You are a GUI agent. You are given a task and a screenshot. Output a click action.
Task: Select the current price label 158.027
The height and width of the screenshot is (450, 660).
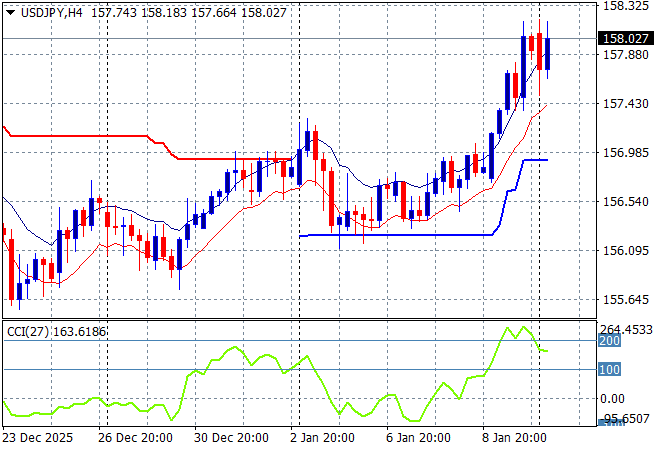pyautogui.click(x=624, y=39)
